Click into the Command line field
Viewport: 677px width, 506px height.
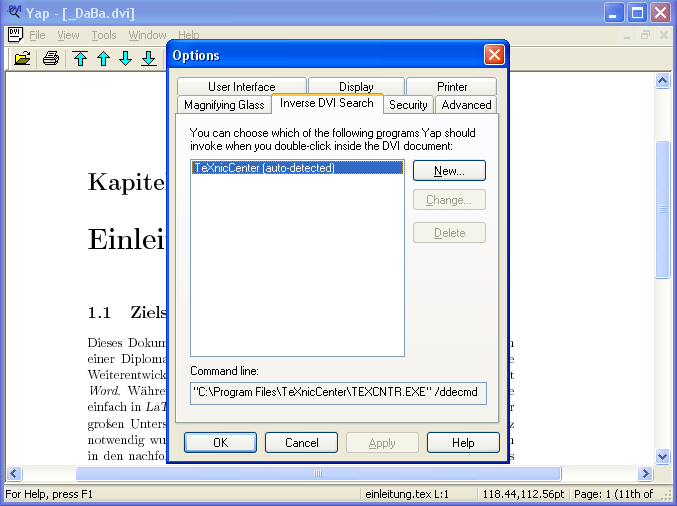(338, 393)
